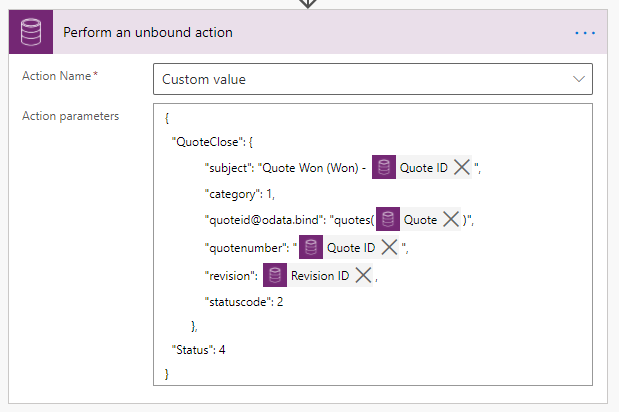The height and width of the screenshot is (412, 619).
Task: Remove the Quote ID token in quotenumber
Action: [x=389, y=248]
